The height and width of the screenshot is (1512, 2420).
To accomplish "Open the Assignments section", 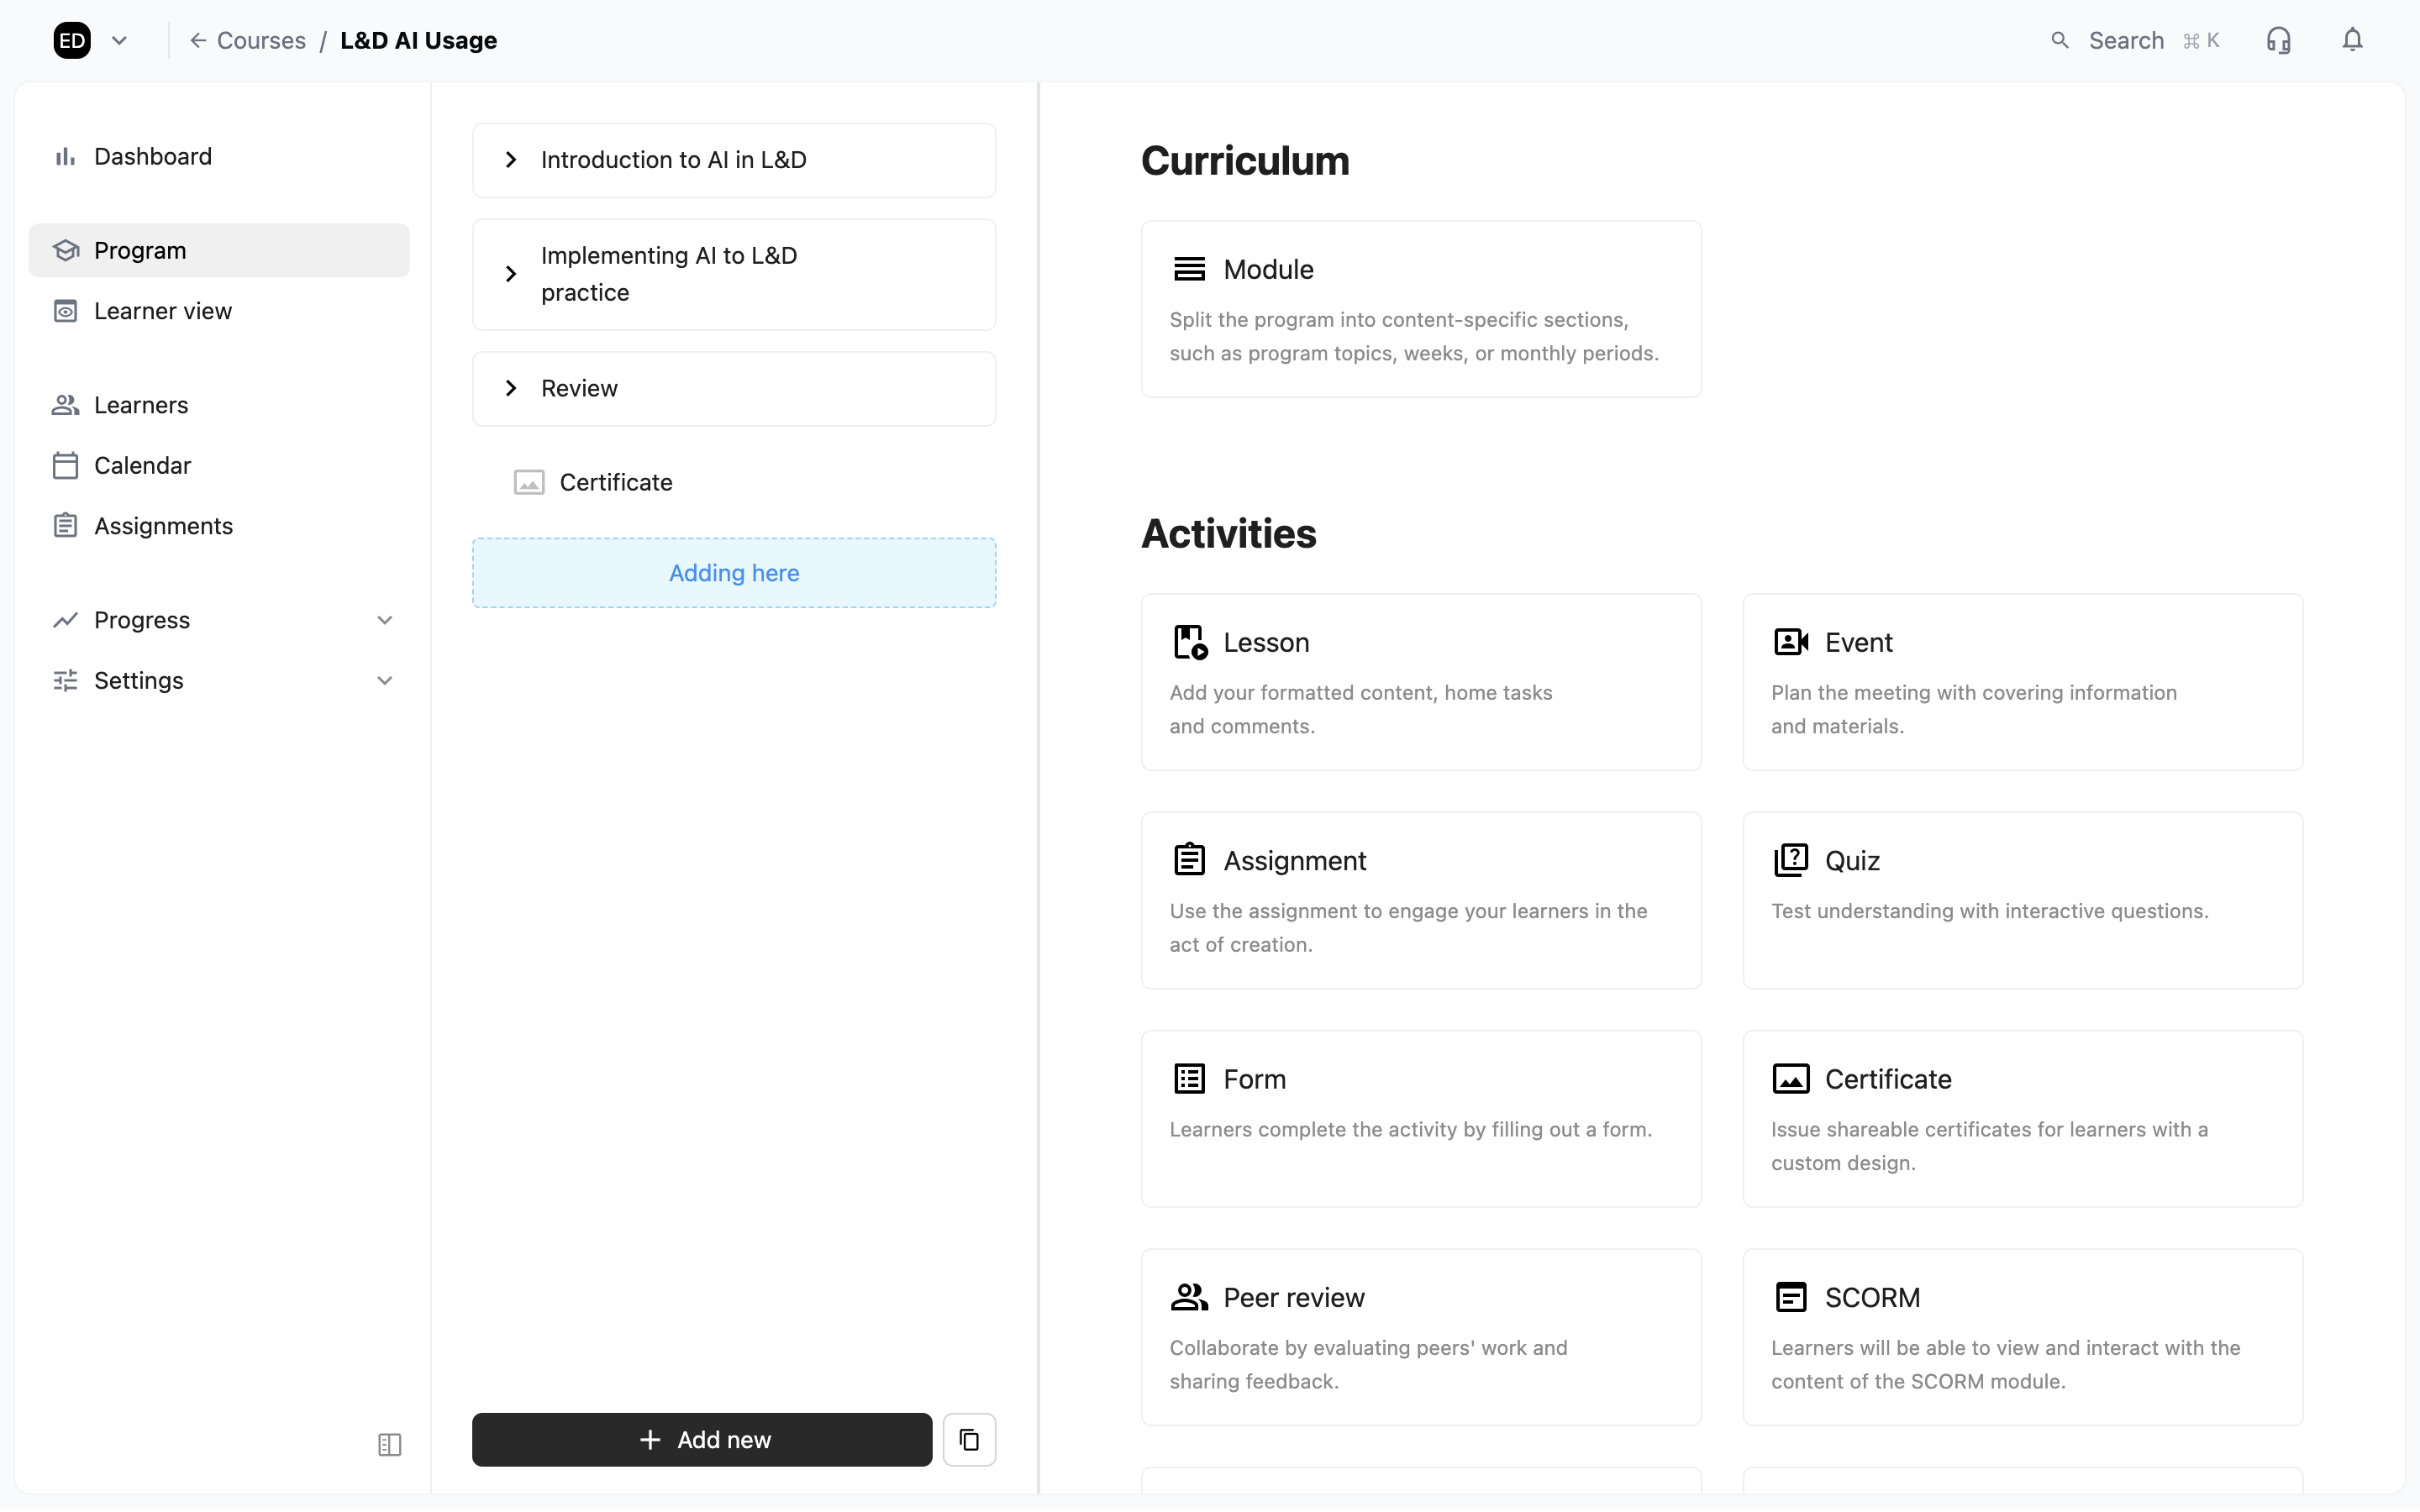I will point(163,525).
